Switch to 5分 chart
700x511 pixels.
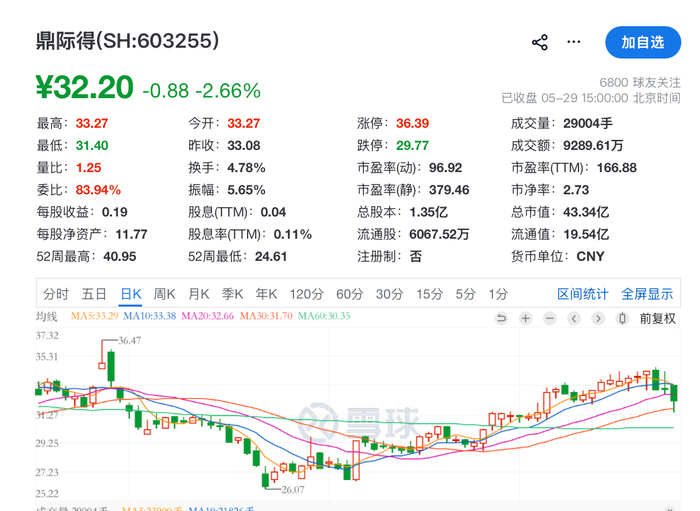tap(465, 294)
